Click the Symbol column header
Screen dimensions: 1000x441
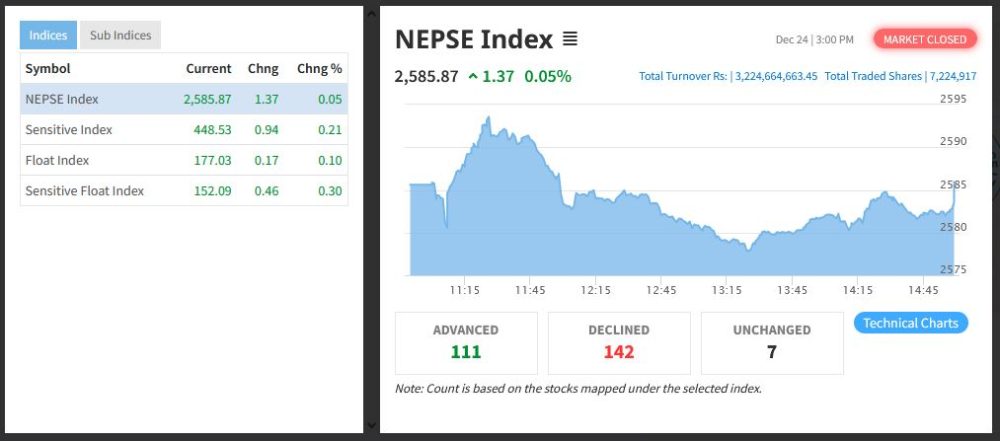[x=48, y=69]
